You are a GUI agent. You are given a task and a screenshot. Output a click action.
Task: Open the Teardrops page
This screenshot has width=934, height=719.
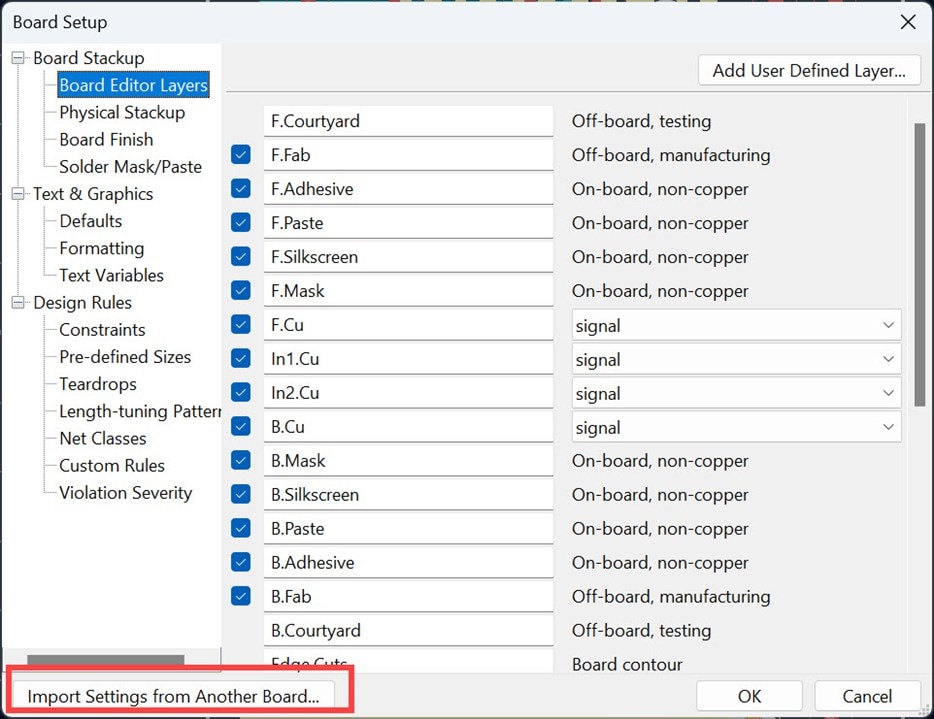98,384
